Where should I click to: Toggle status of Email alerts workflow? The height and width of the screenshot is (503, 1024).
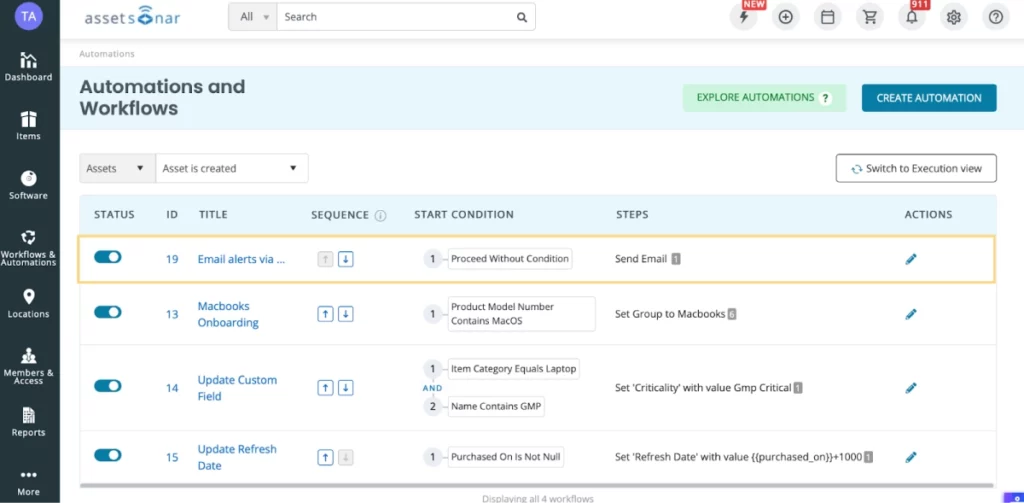[108, 257]
